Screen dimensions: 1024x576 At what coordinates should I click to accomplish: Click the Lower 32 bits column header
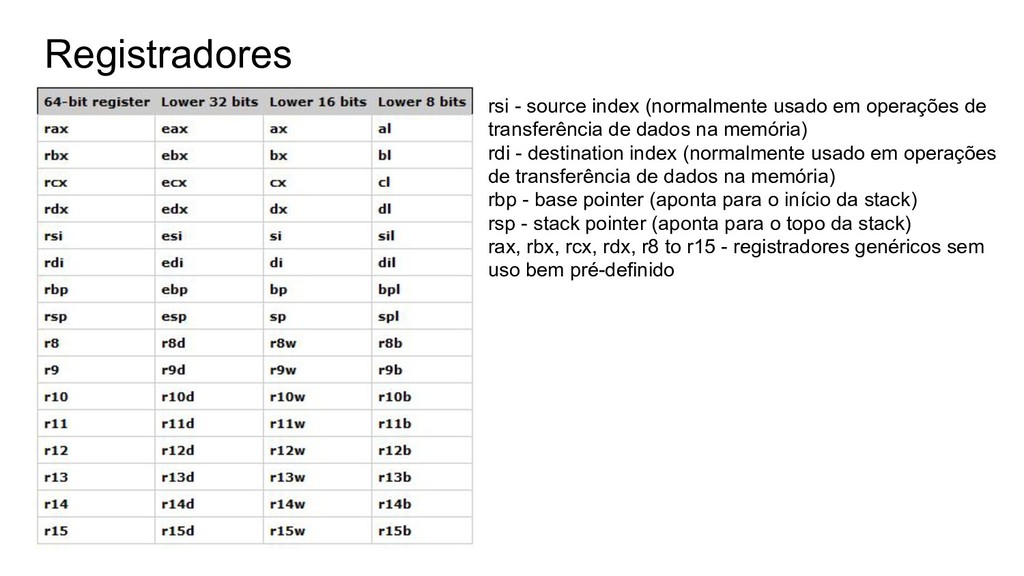(210, 102)
